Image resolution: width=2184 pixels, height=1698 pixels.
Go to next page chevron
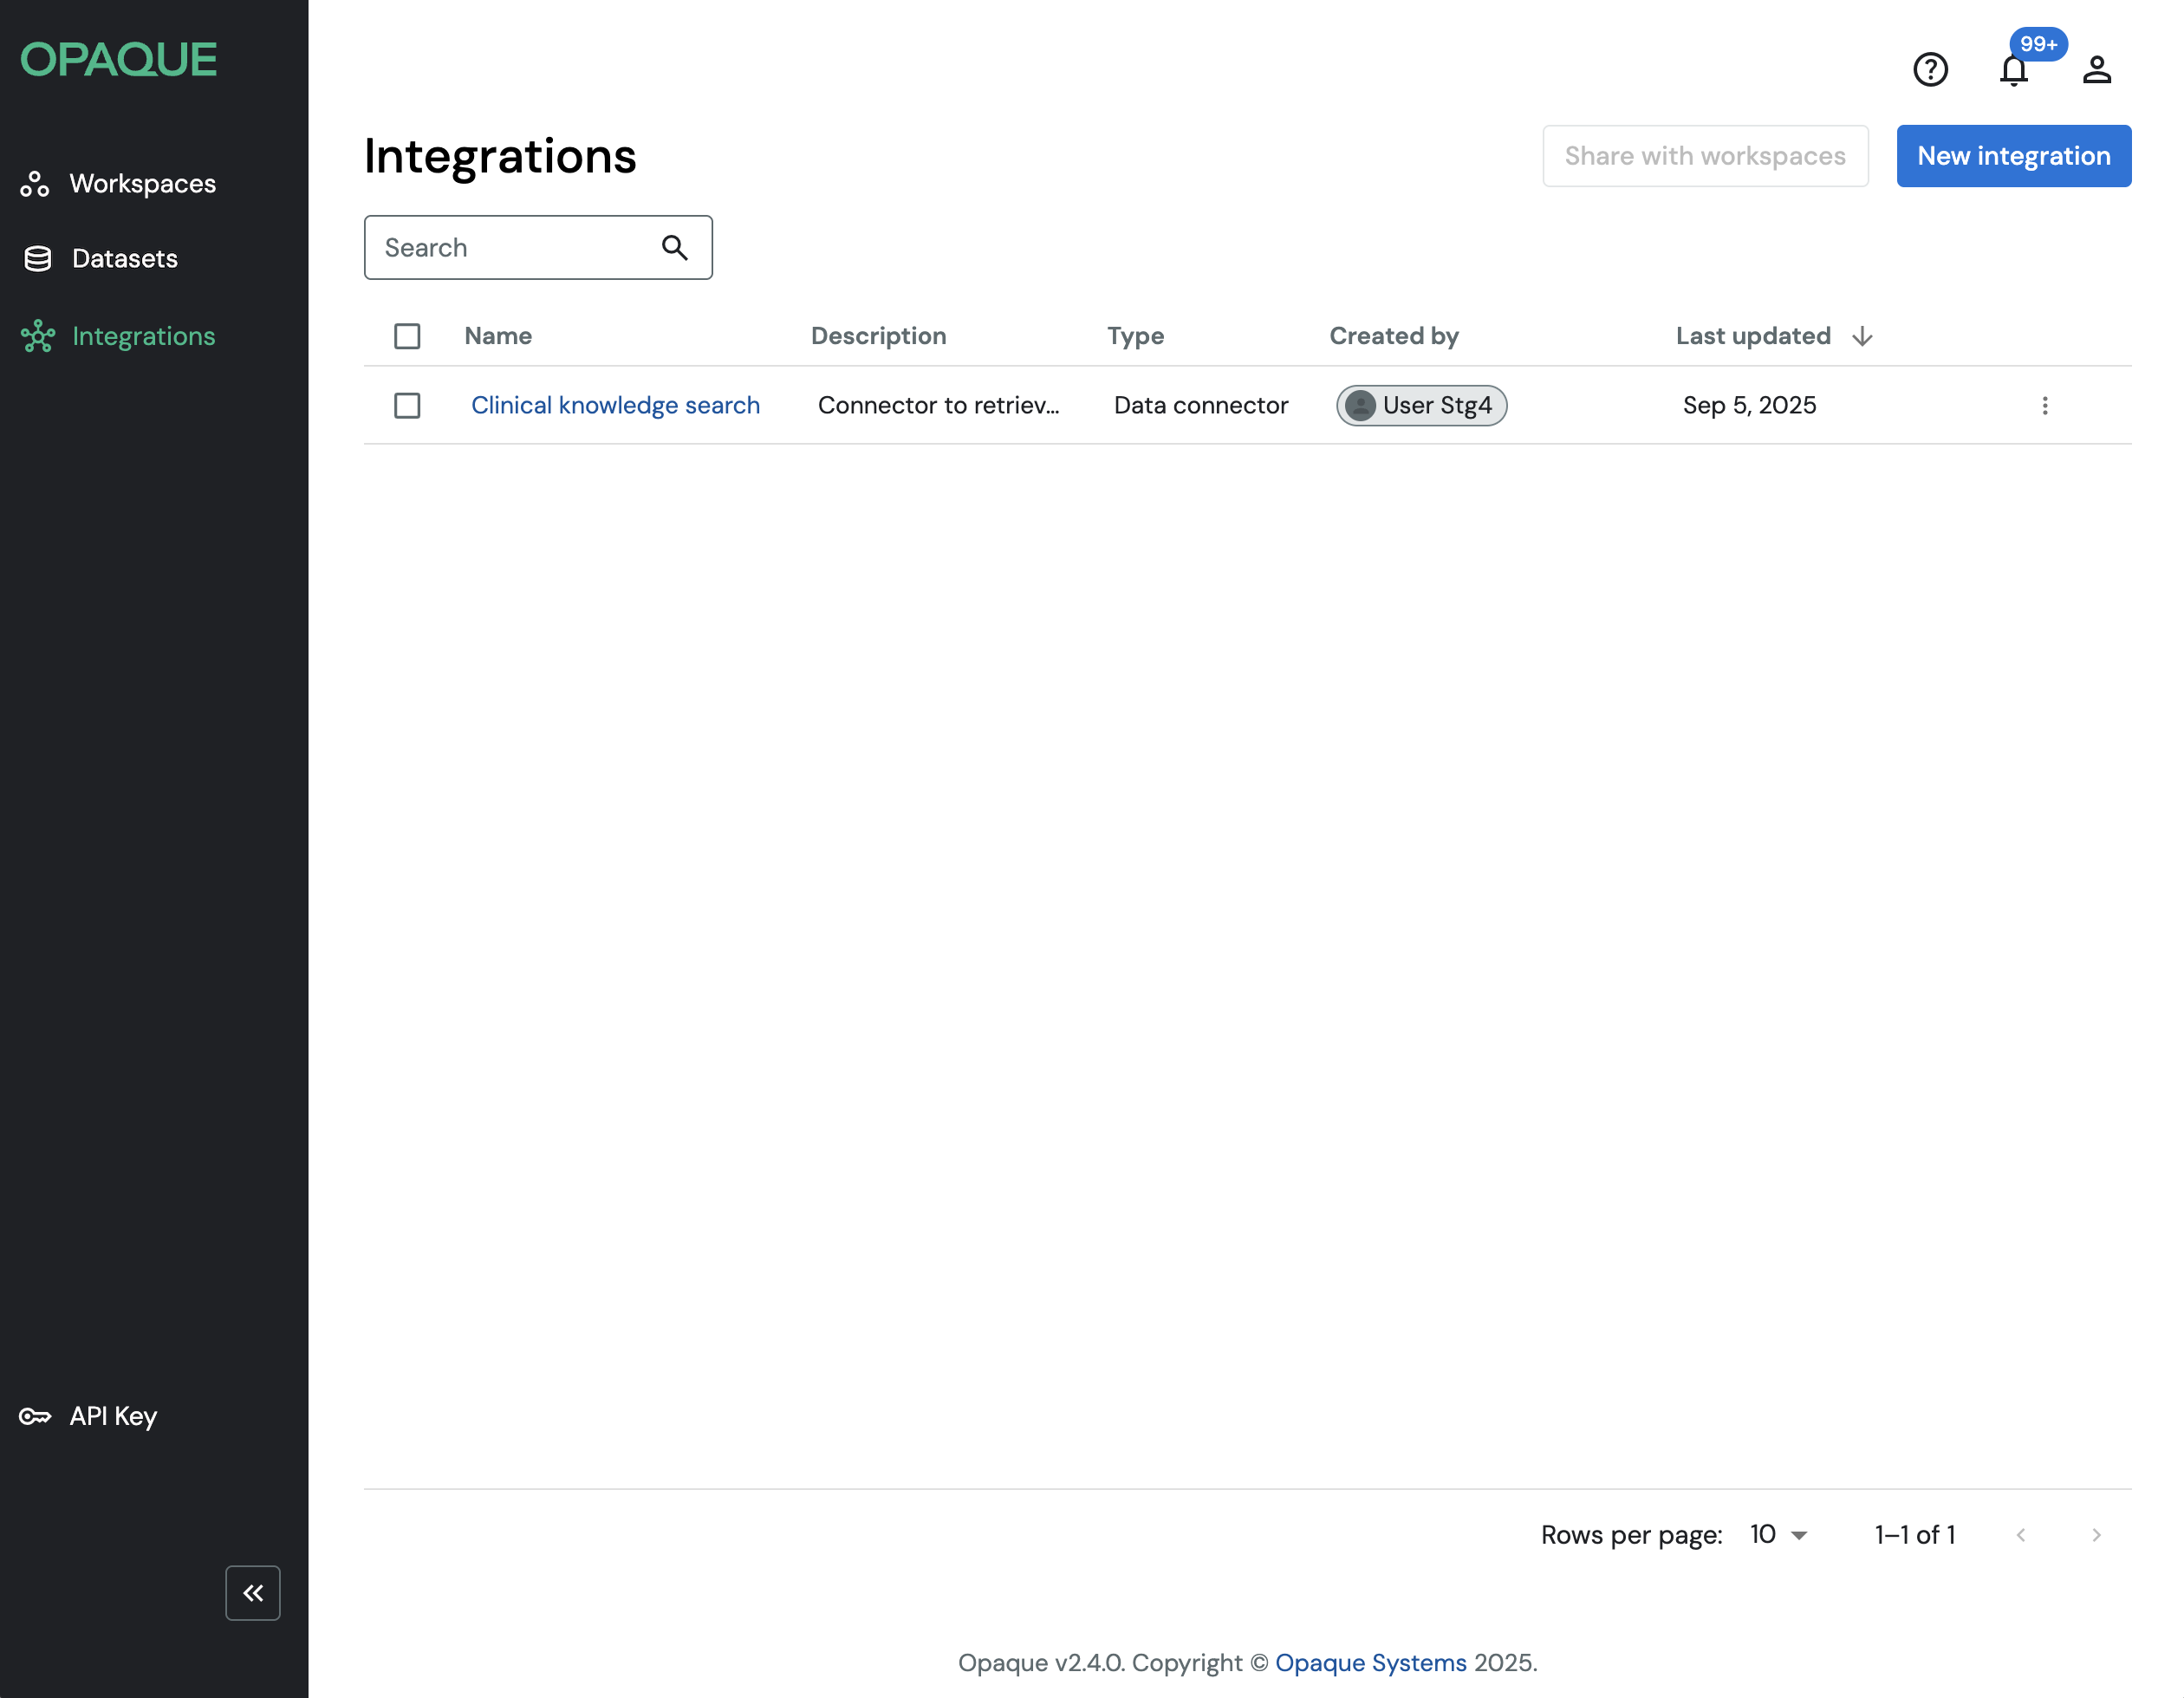pyautogui.click(x=2096, y=1534)
